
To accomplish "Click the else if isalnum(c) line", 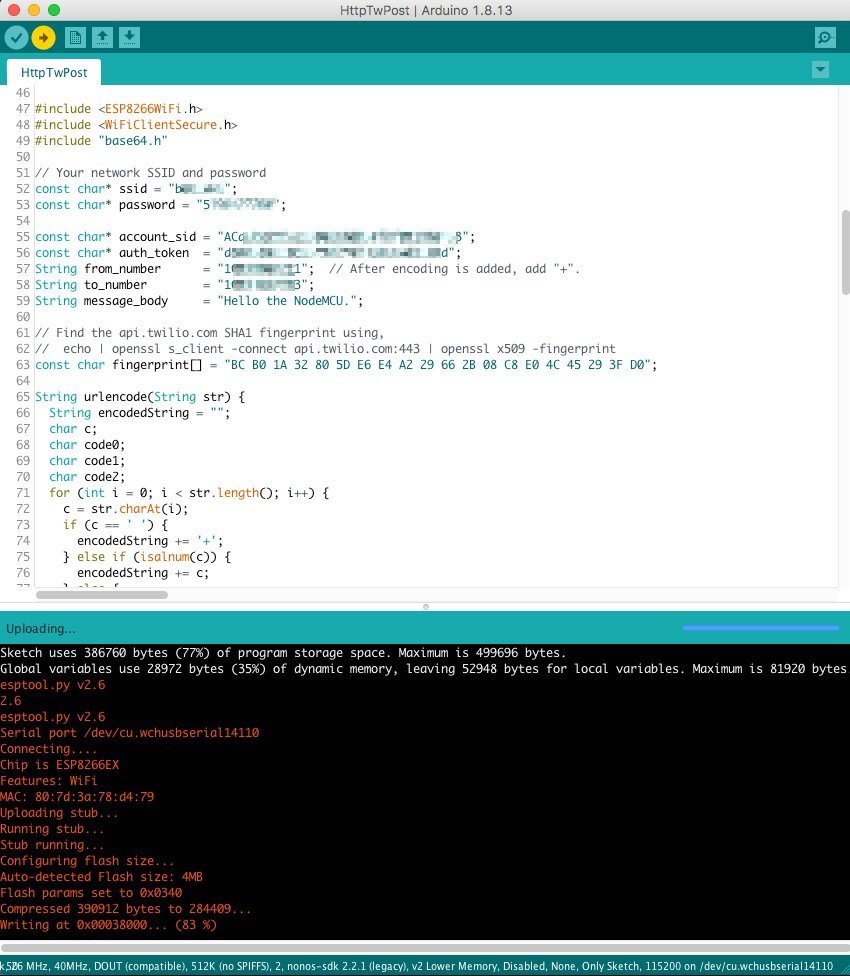I will click(x=147, y=556).
